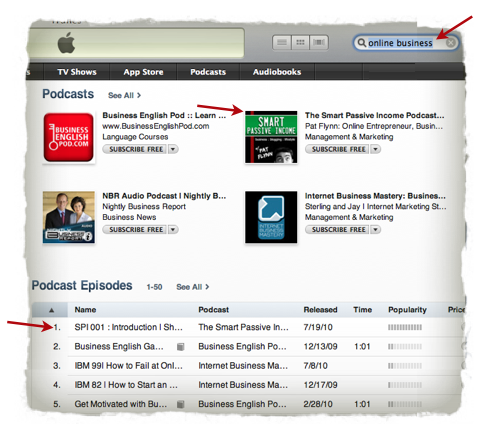The image size is (482, 424).
Task: Click video icon beside Business English Ga… episode
Action: point(180,347)
